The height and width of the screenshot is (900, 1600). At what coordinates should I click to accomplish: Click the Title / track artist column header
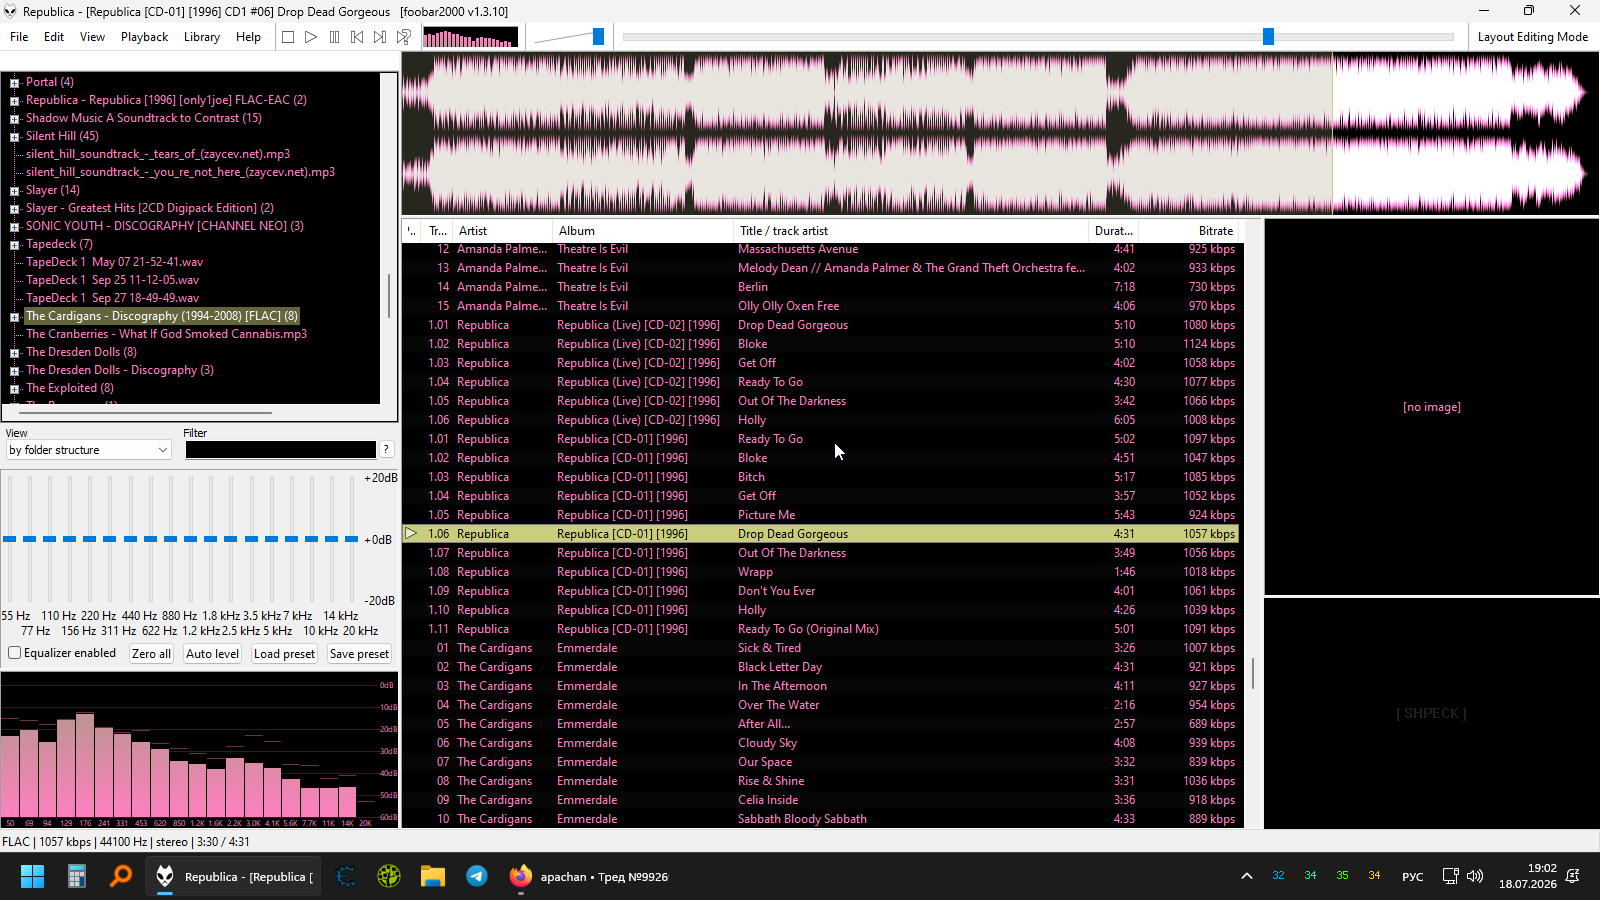click(x=911, y=231)
